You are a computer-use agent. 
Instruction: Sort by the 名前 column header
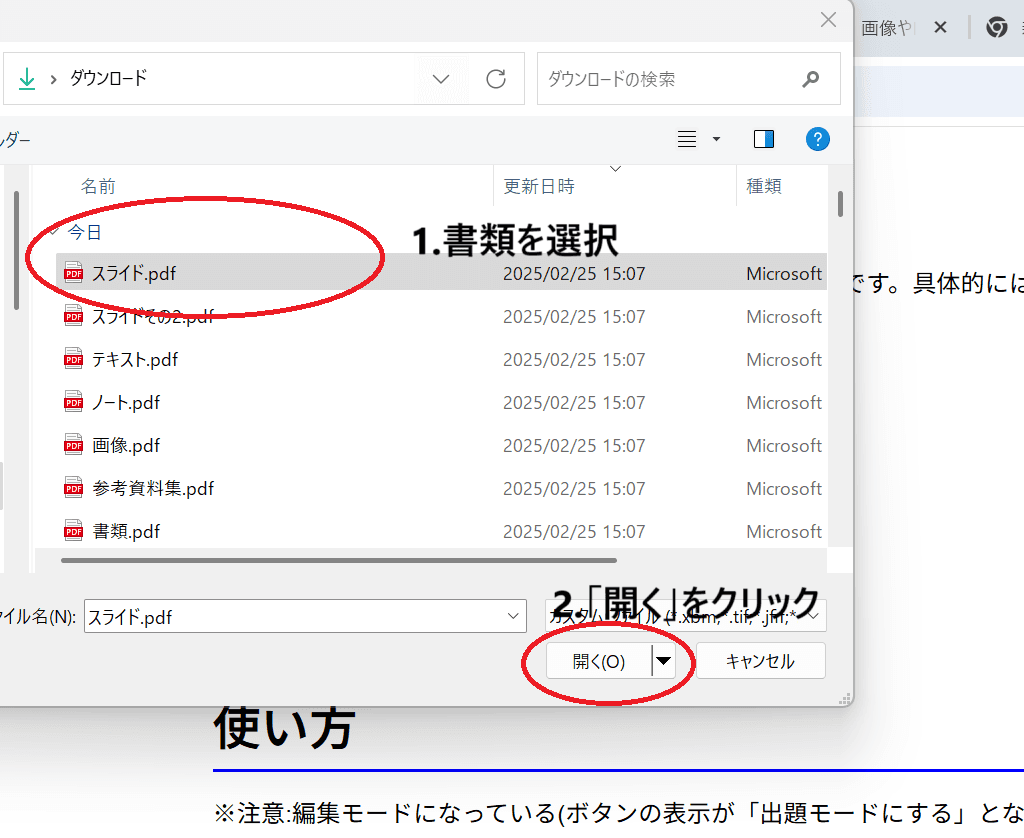[98, 186]
